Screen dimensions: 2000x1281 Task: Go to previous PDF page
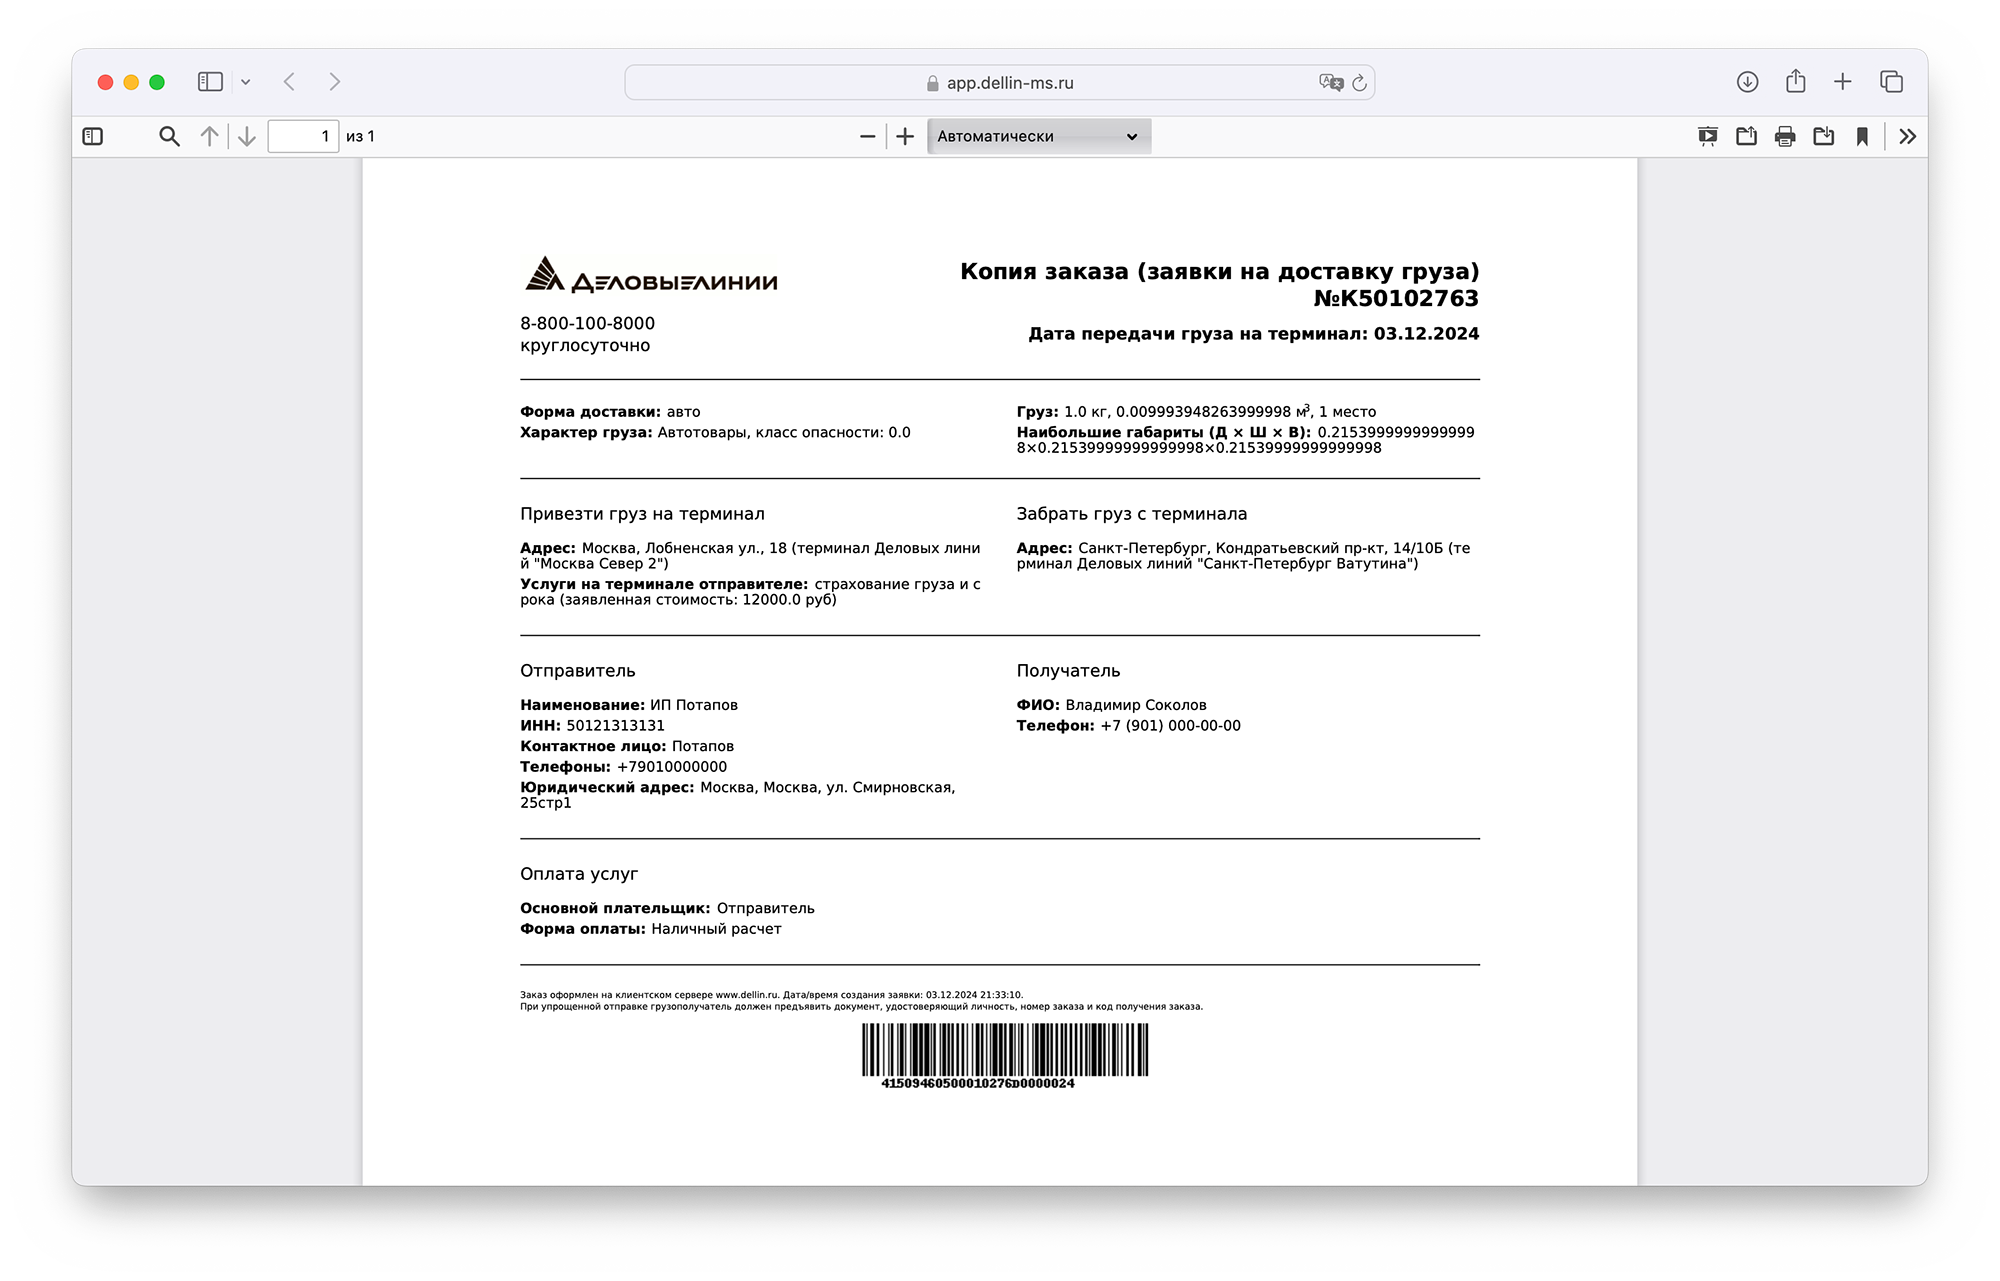pos(209,136)
